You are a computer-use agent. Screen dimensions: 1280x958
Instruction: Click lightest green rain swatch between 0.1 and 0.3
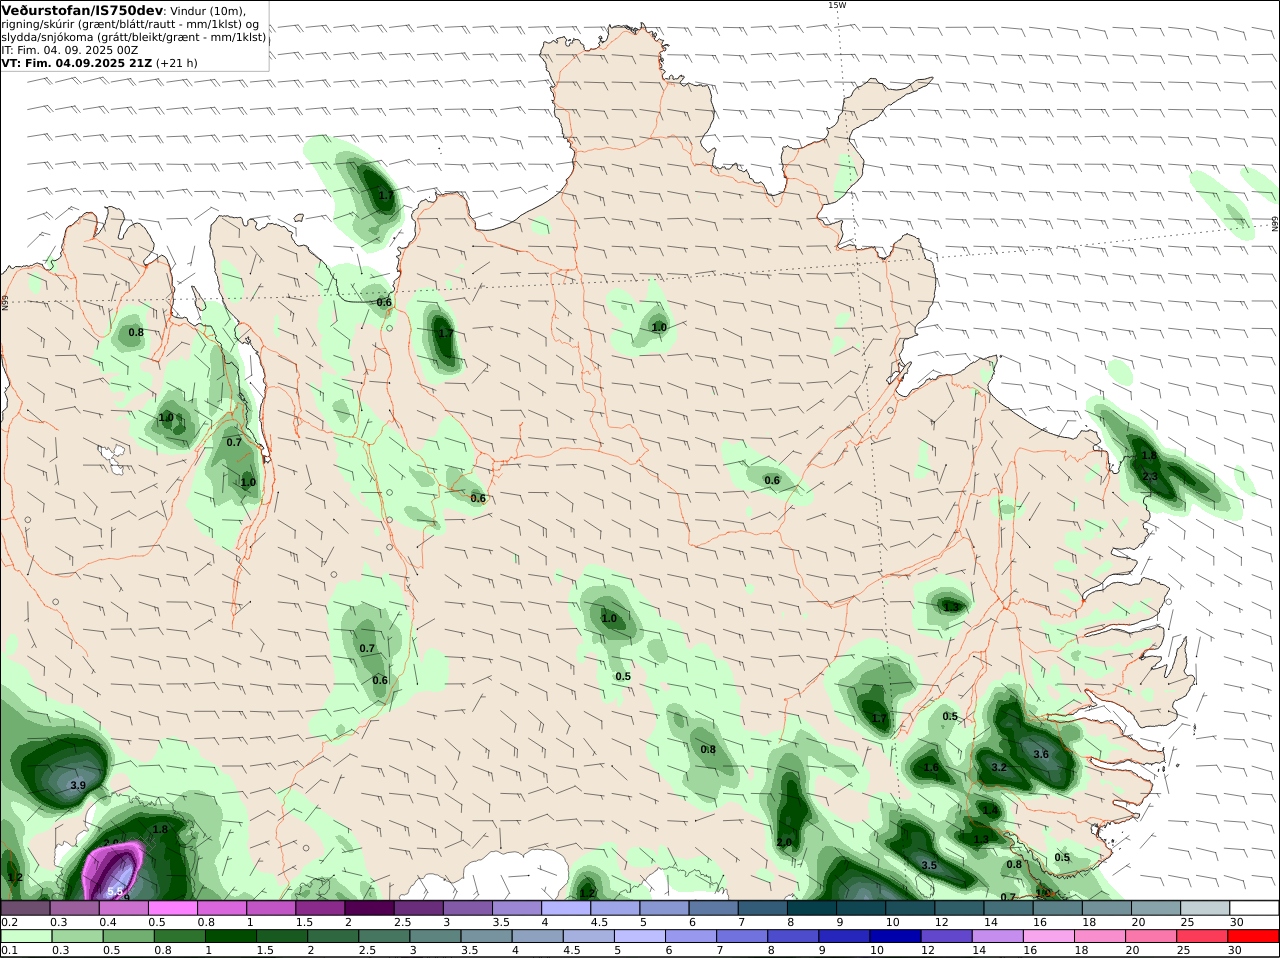click(25, 936)
